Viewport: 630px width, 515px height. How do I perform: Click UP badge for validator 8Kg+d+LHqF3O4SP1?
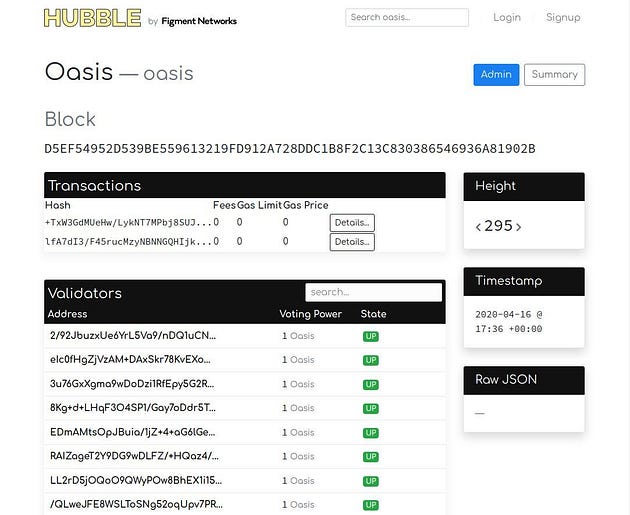pos(370,409)
